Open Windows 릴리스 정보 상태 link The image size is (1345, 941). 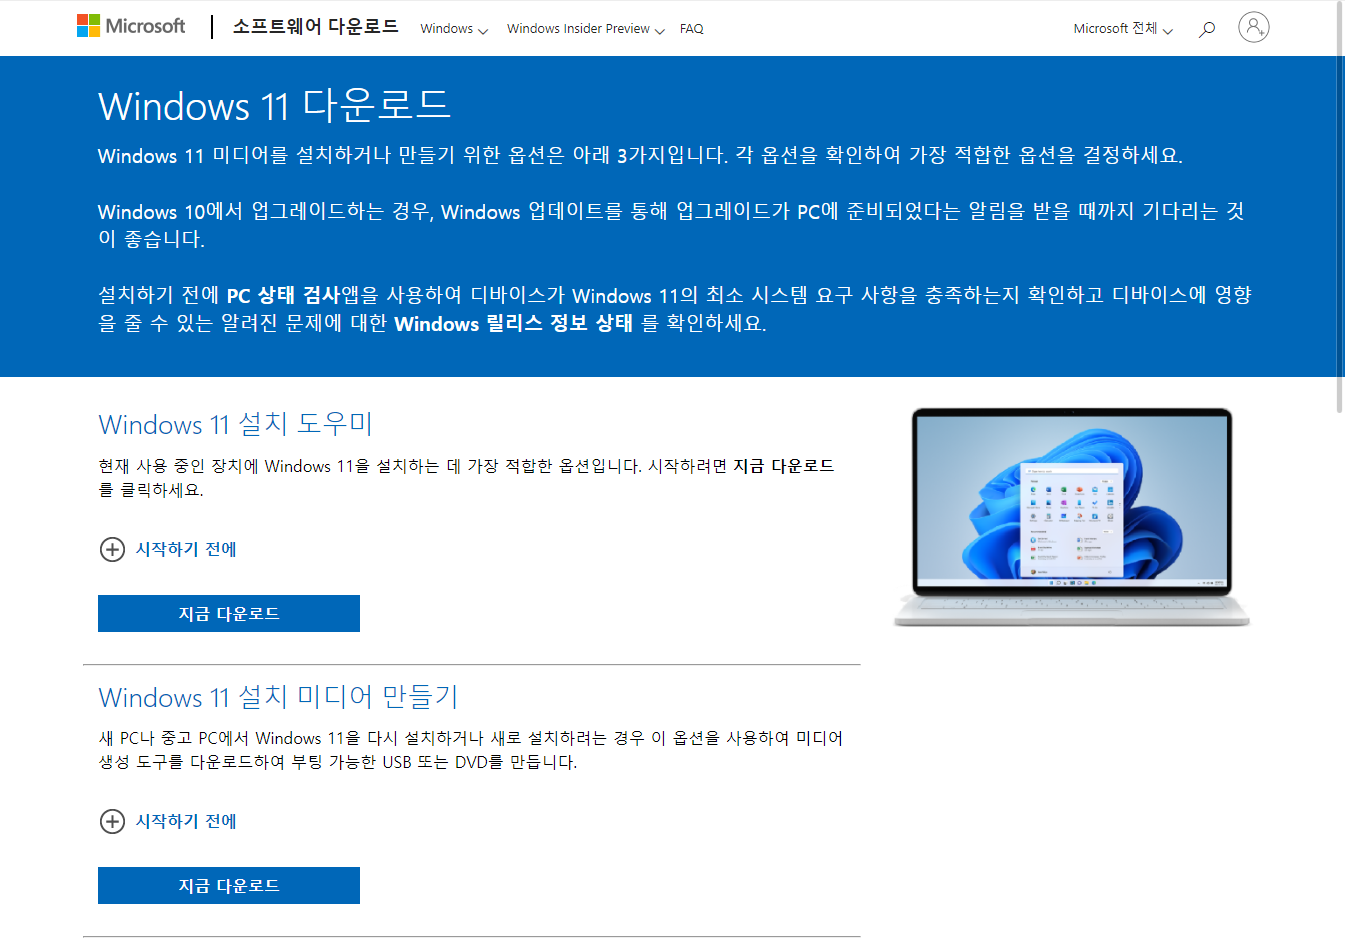(x=514, y=323)
